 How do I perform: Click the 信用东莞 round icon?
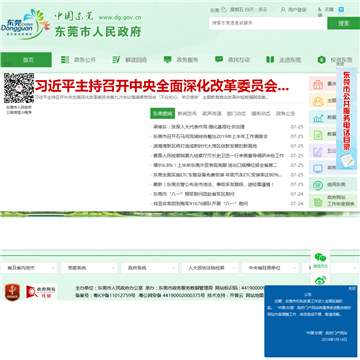click(318, 185)
